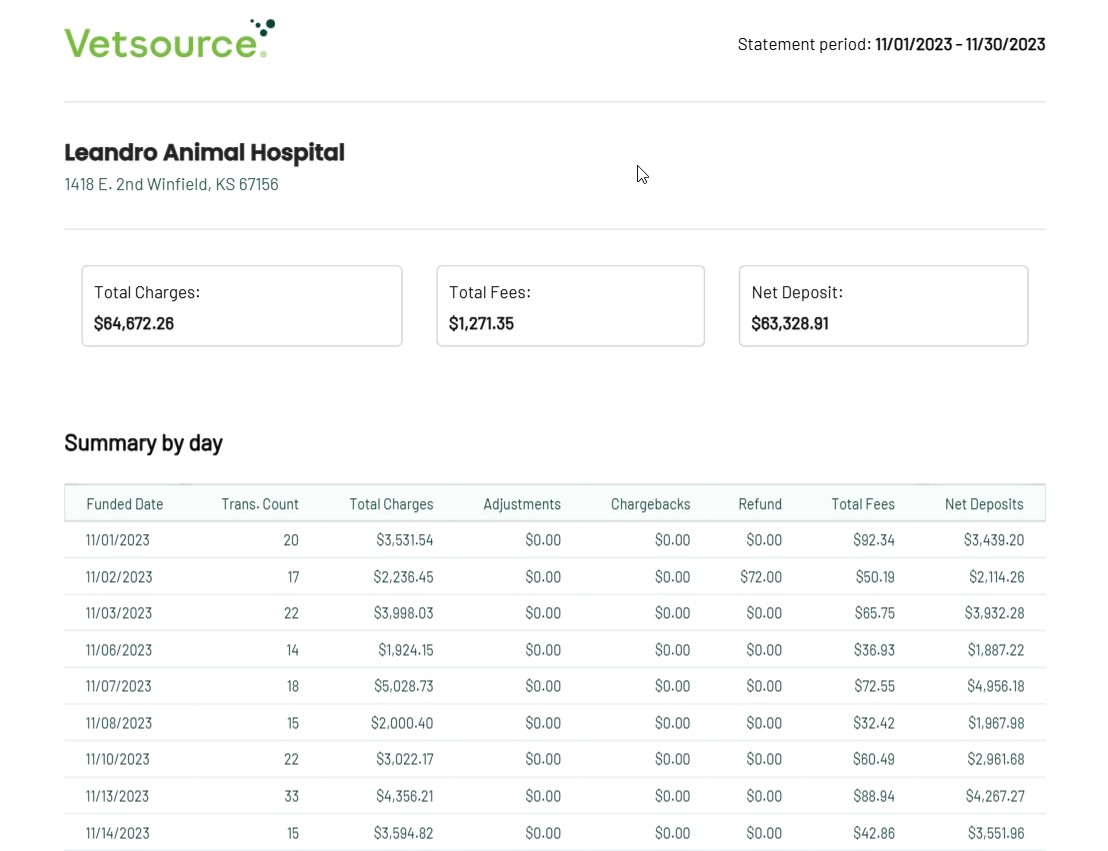Click the Summary by day heading
The width and height of the screenshot is (1108, 851).
(143, 443)
